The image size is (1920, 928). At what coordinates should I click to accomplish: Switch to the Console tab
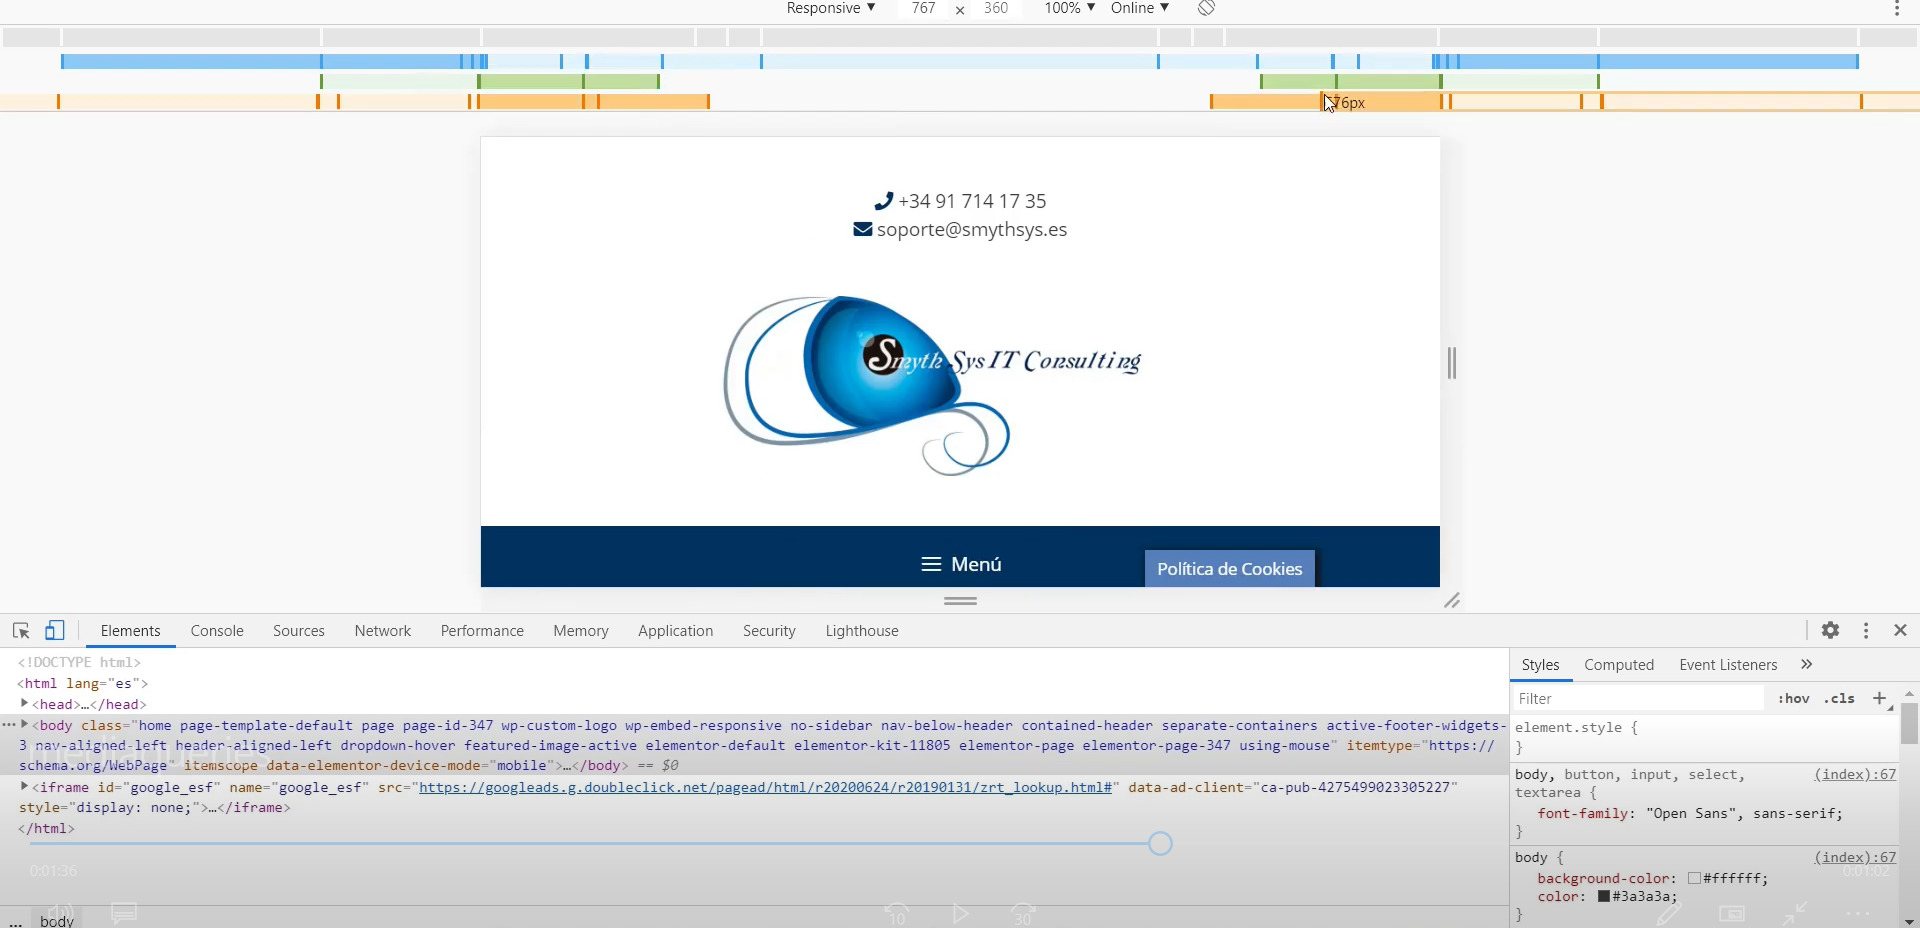click(x=217, y=631)
